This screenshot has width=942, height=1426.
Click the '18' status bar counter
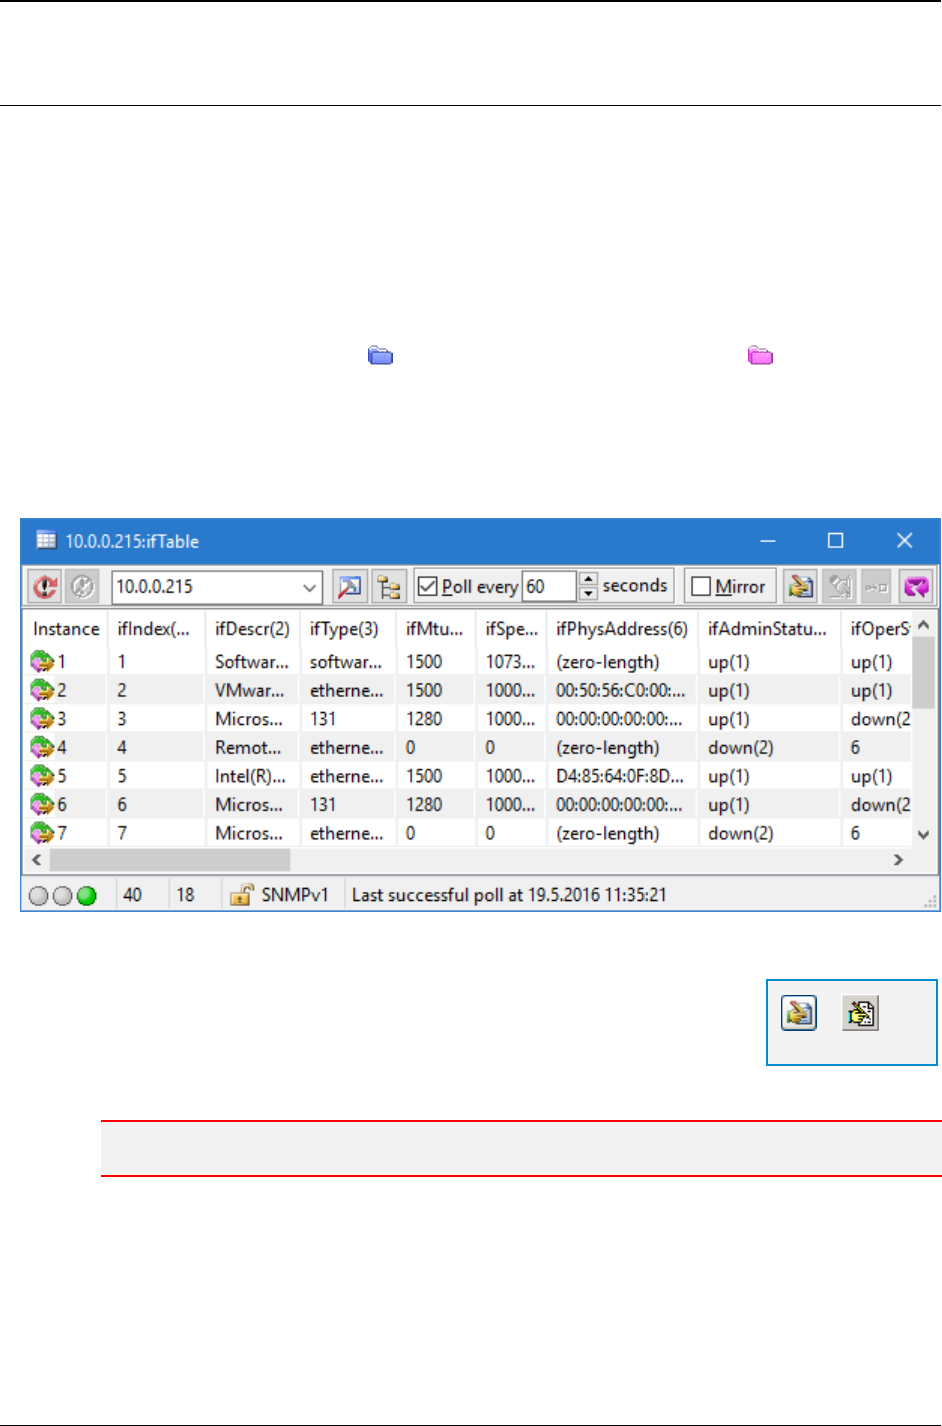185,895
